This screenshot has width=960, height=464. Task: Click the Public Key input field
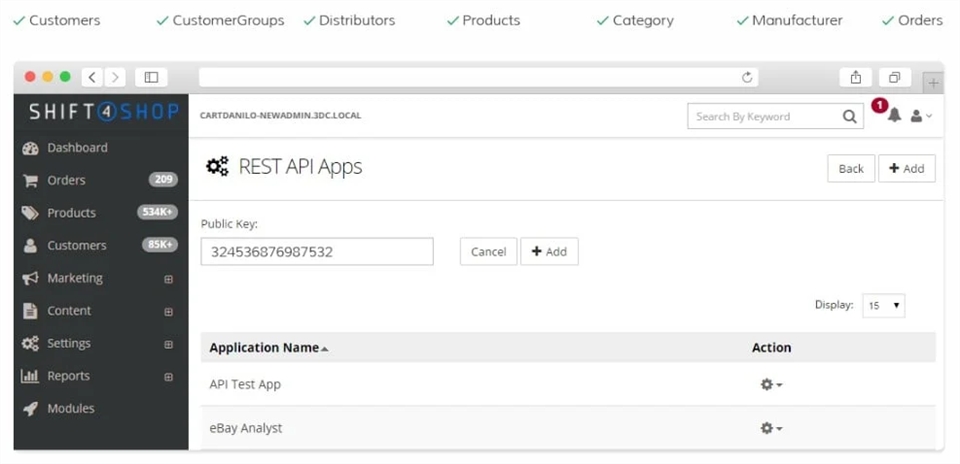click(x=317, y=252)
